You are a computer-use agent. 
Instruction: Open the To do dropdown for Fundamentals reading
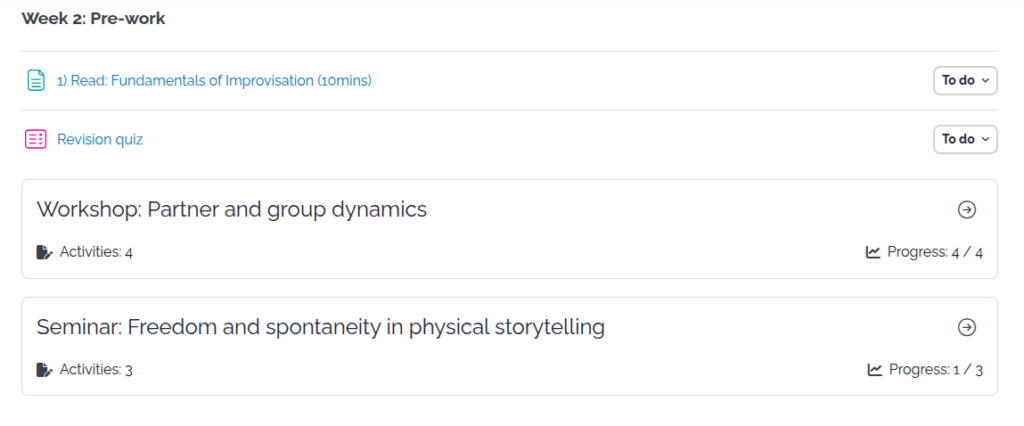click(x=964, y=81)
